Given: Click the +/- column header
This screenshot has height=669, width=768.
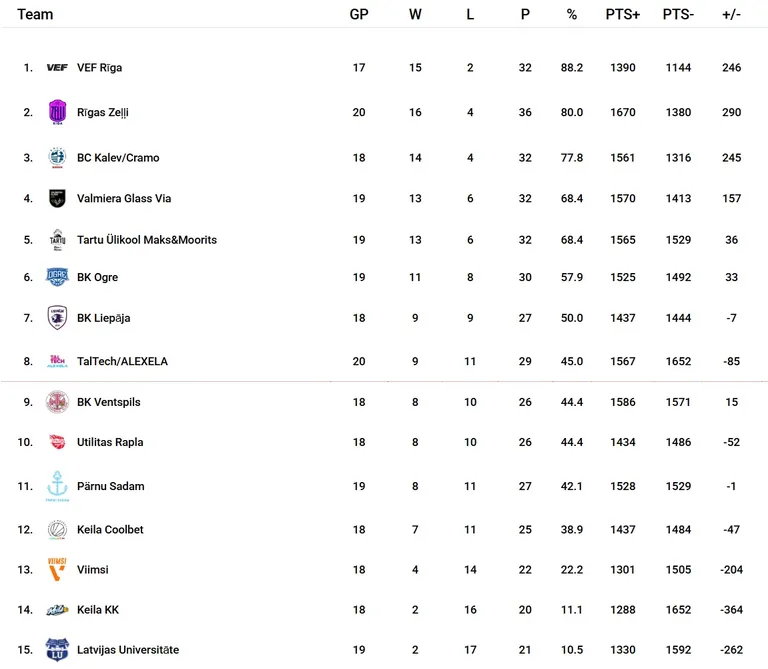Looking at the screenshot, I should 731,14.
